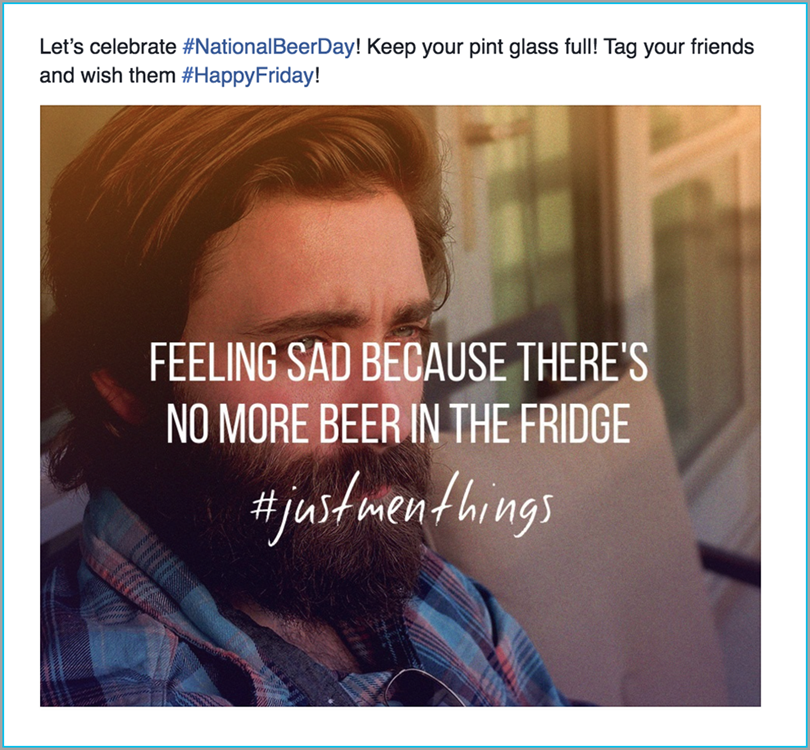This screenshot has height=750, width=810.
Task: Select the 'FEELING SAD BECAUSE THERE'S' overlay line
Action: [x=398, y=362]
